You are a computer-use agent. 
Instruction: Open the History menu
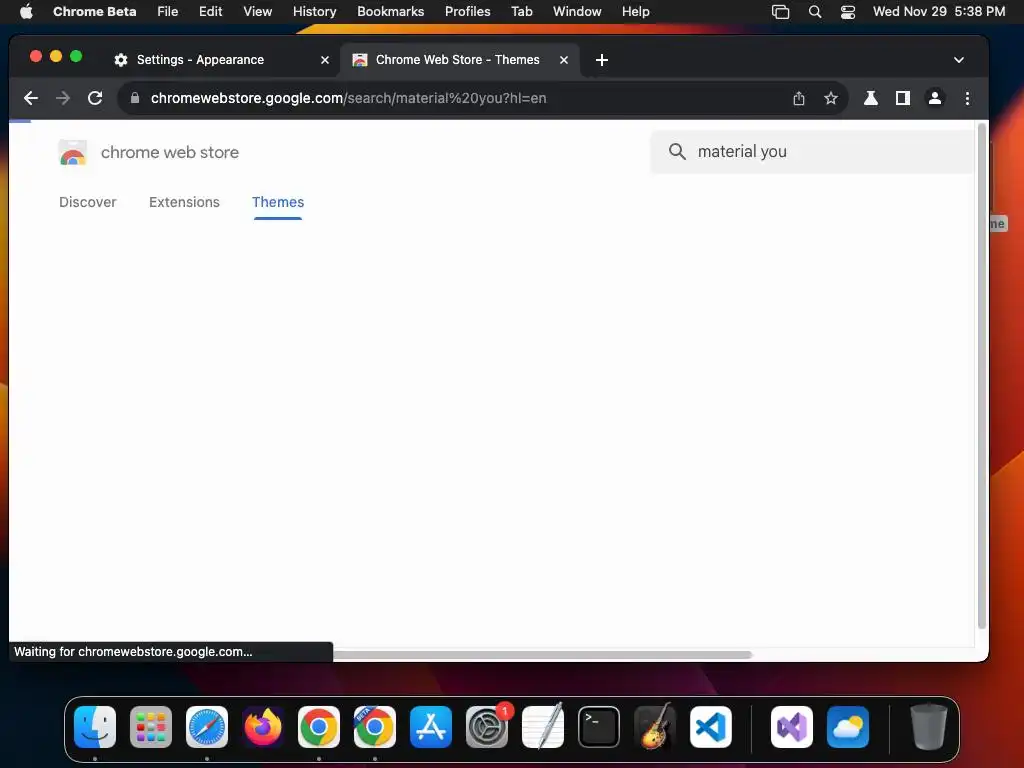click(314, 11)
